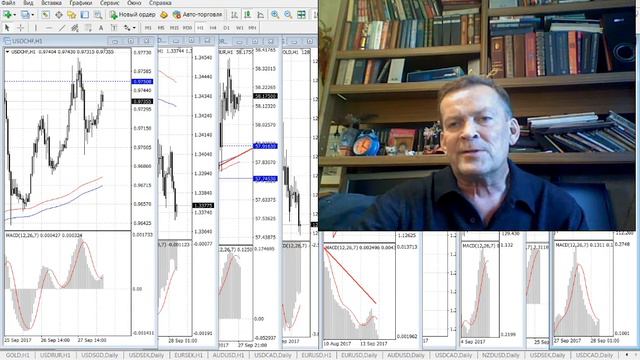Open the Файл menu
640x360 pixels.
tap(9, 3)
